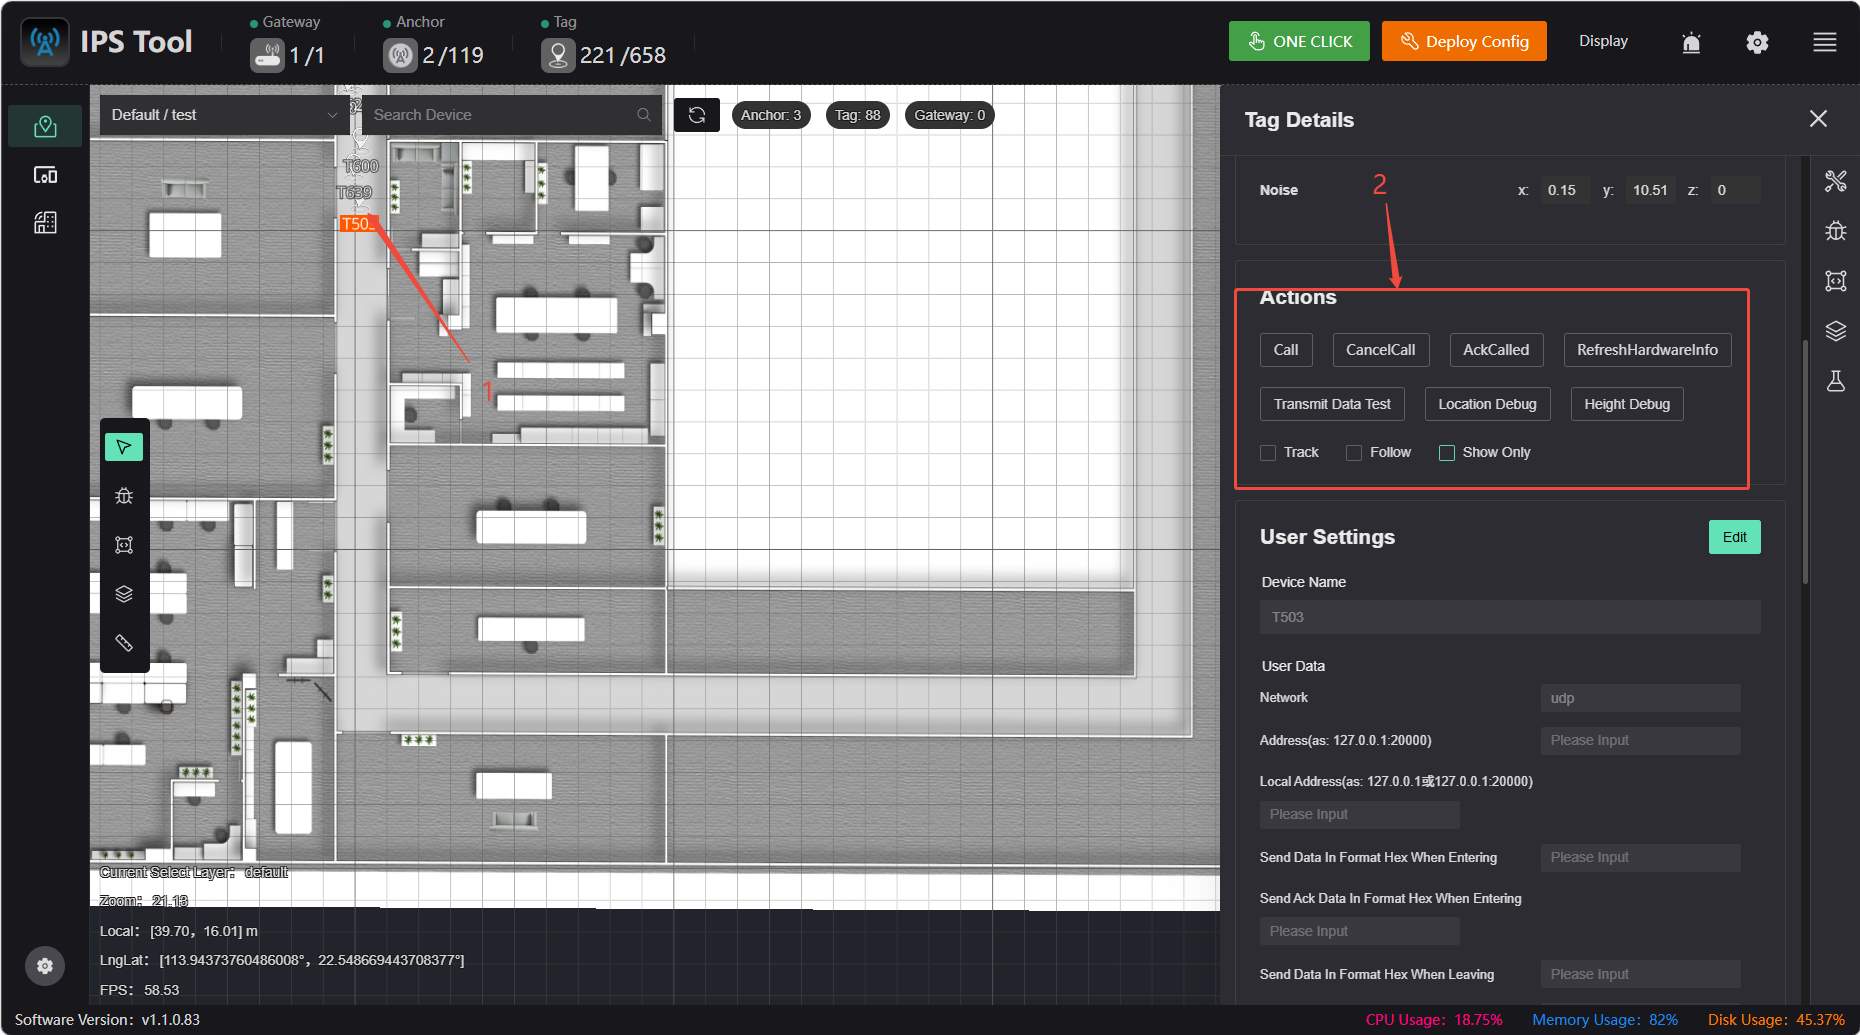Screen dimensions: 1860x1035
Task: Open settings gear in top bar
Action: click(1757, 42)
